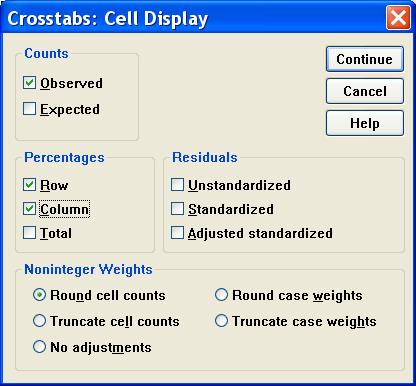Select Truncate cell counts radio option
The image size is (416, 386).
(39, 321)
